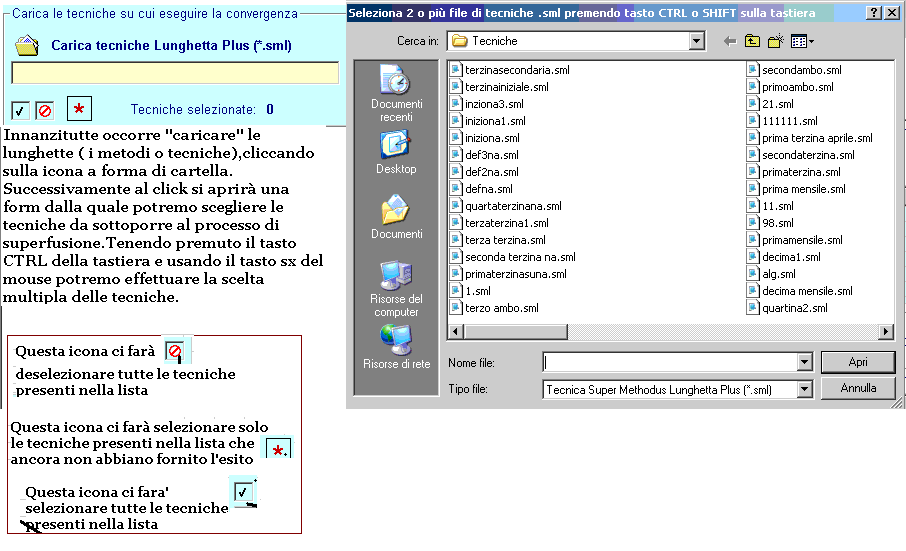Image resolution: width=906 pixels, height=551 pixels.
Task: Select file defna.sml
Action: pyautogui.click(x=482, y=189)
